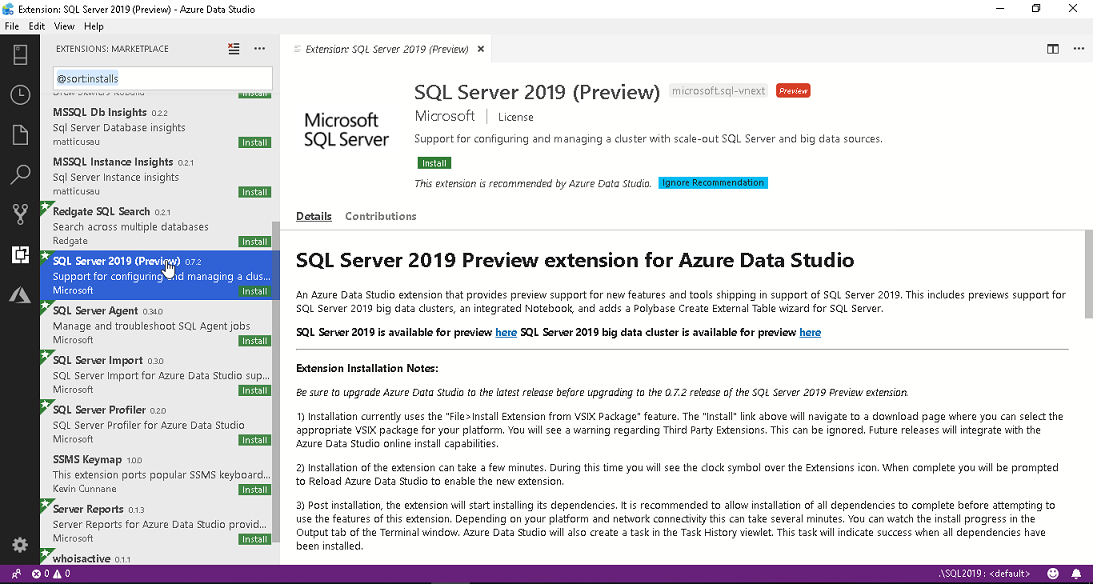
Task: Switch to the Contributions tab
Action: pos(380,216)
